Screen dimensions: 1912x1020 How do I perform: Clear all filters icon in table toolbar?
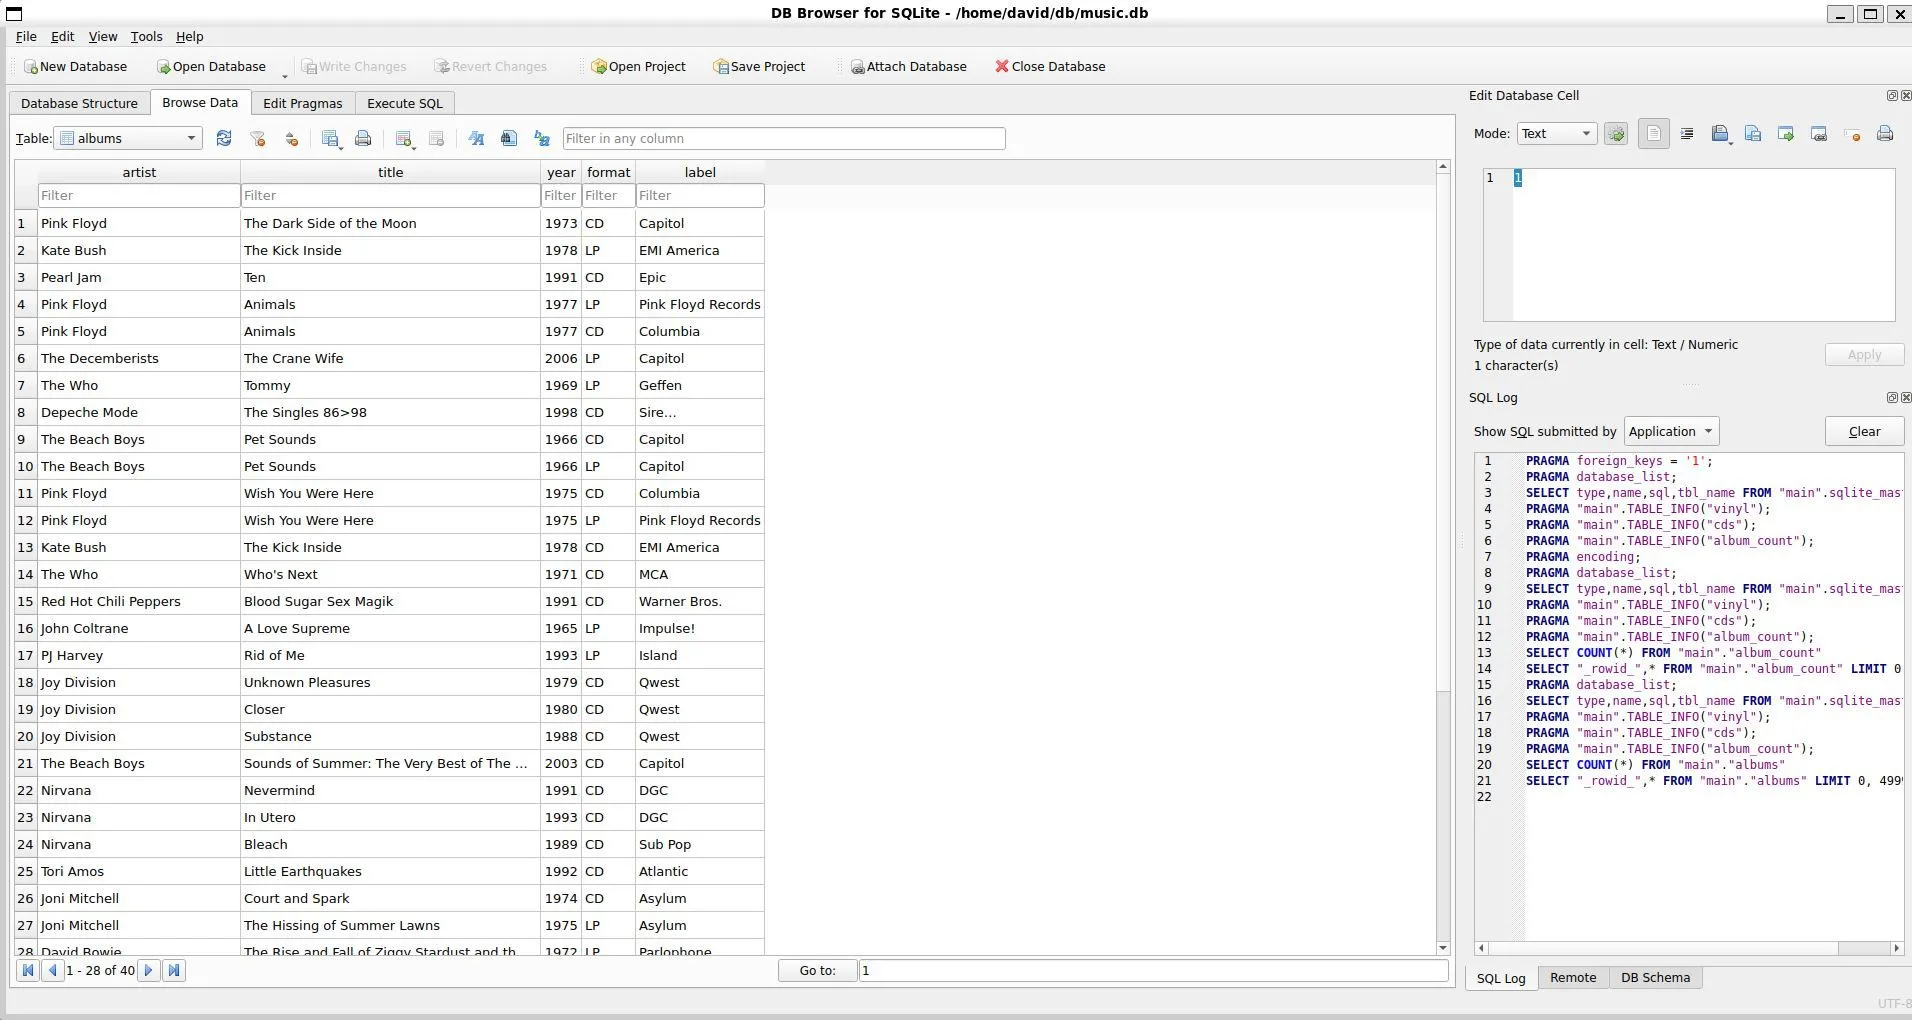point(258,139)
